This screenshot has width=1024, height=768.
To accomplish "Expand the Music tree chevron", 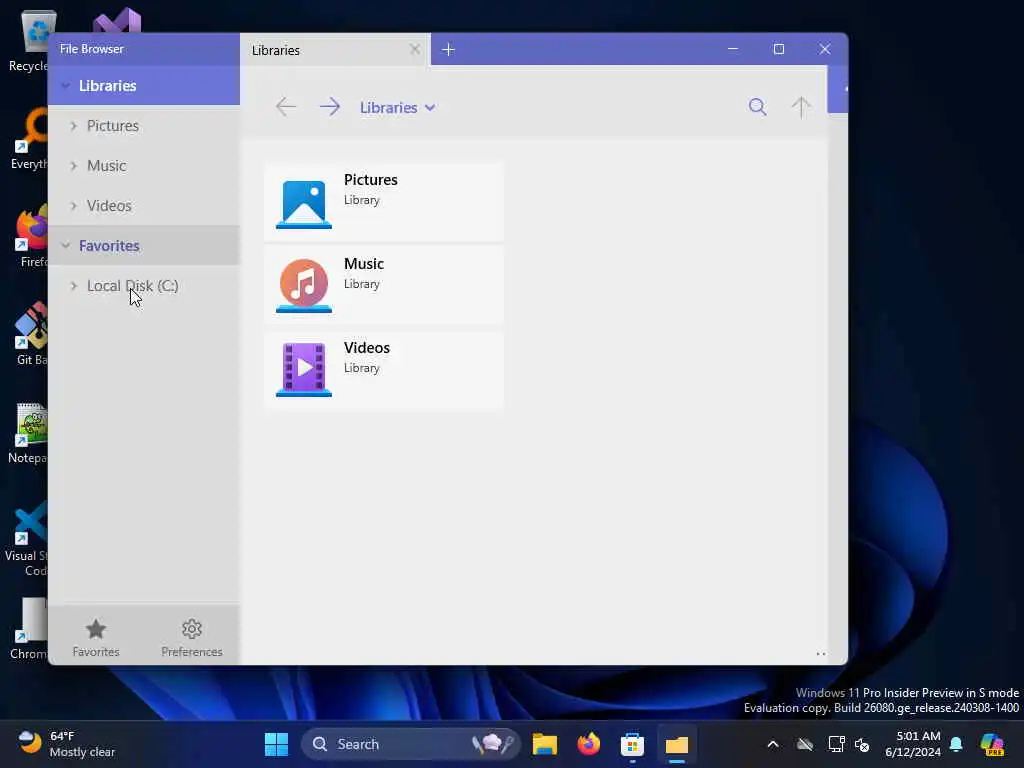I will [x=73, y=166].
